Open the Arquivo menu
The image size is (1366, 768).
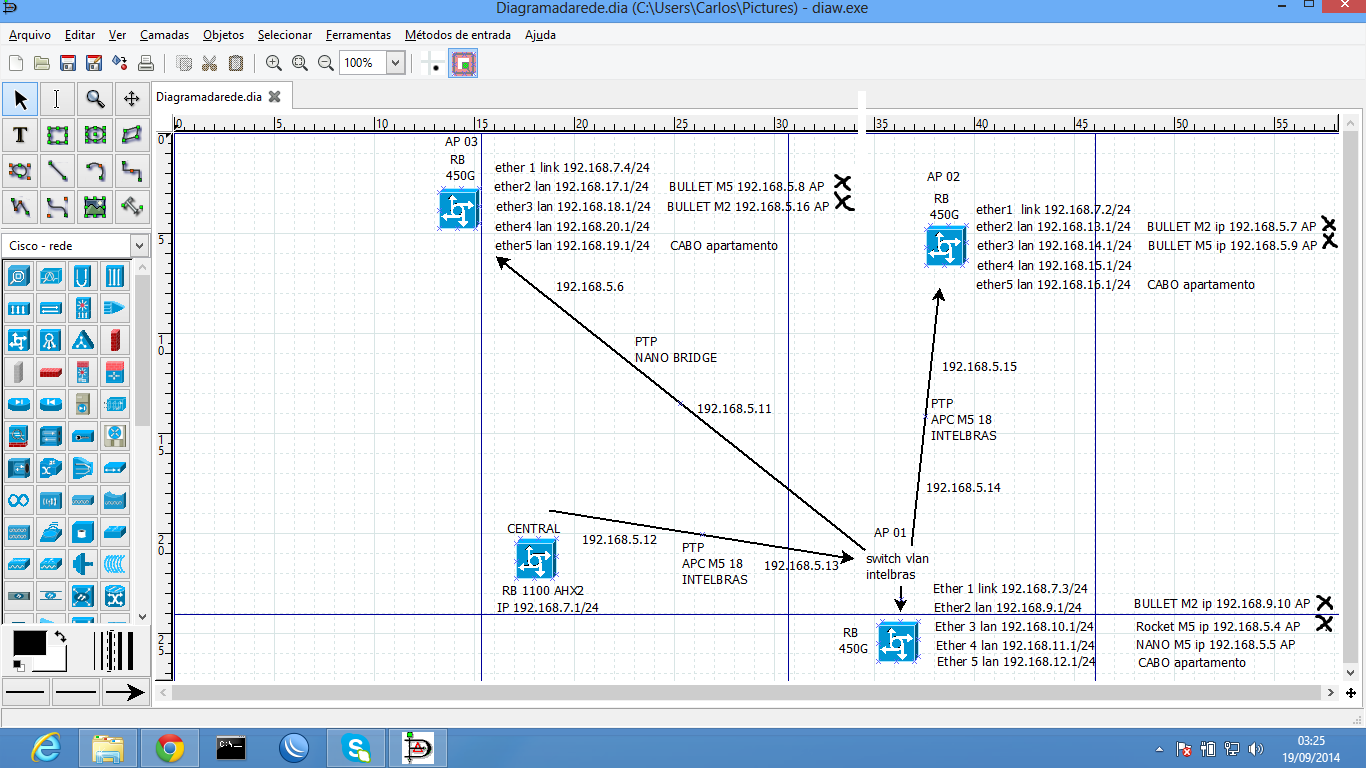(x=29, y=35)
